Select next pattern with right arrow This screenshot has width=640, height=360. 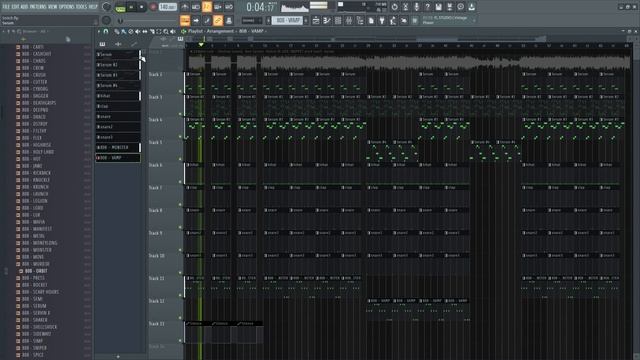[x=306, y=20]
